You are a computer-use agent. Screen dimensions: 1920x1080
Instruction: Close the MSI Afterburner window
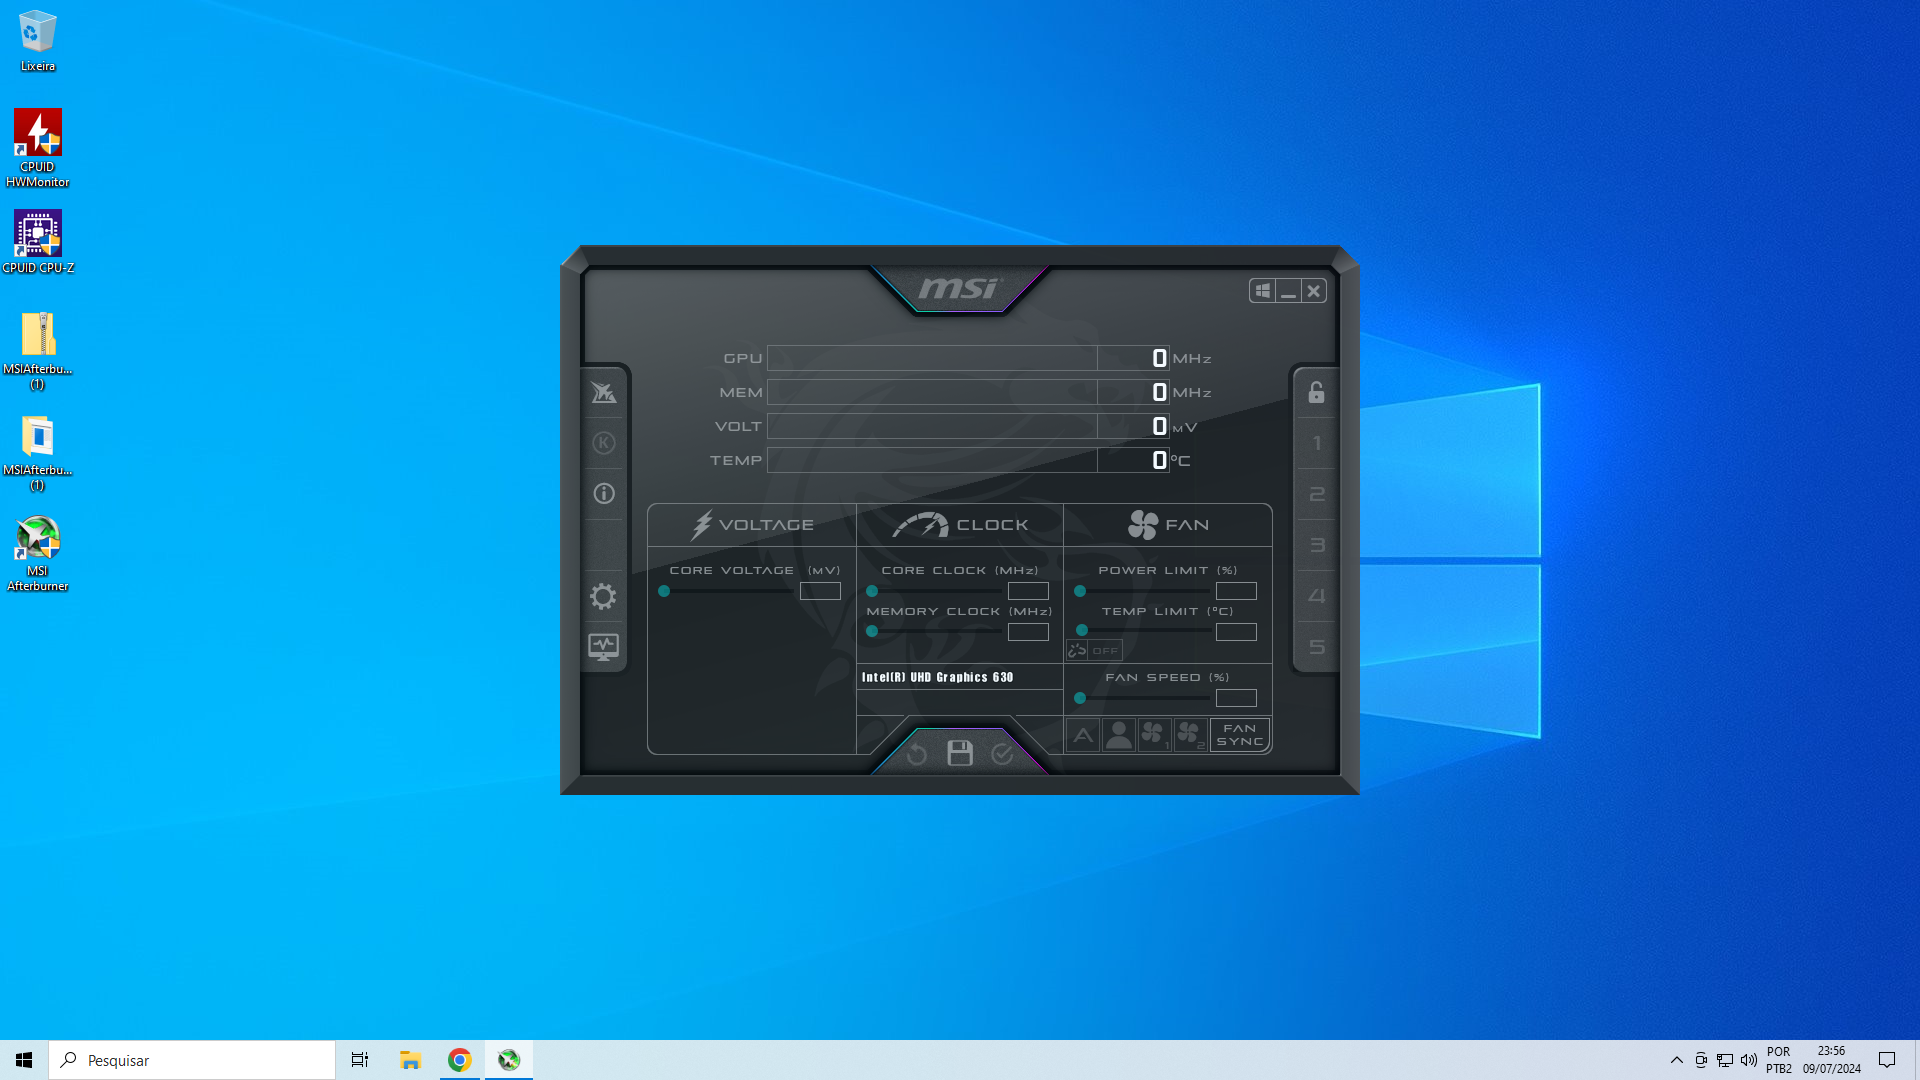click(1314, 291)
